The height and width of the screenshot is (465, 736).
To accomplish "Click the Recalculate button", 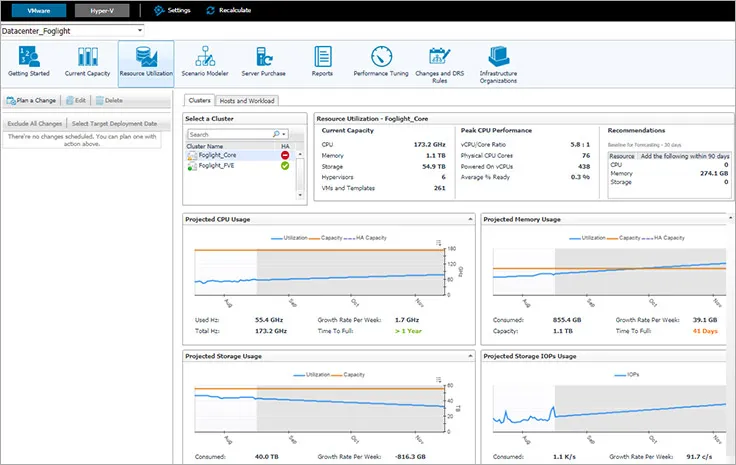I will click(x=226, y=10).
